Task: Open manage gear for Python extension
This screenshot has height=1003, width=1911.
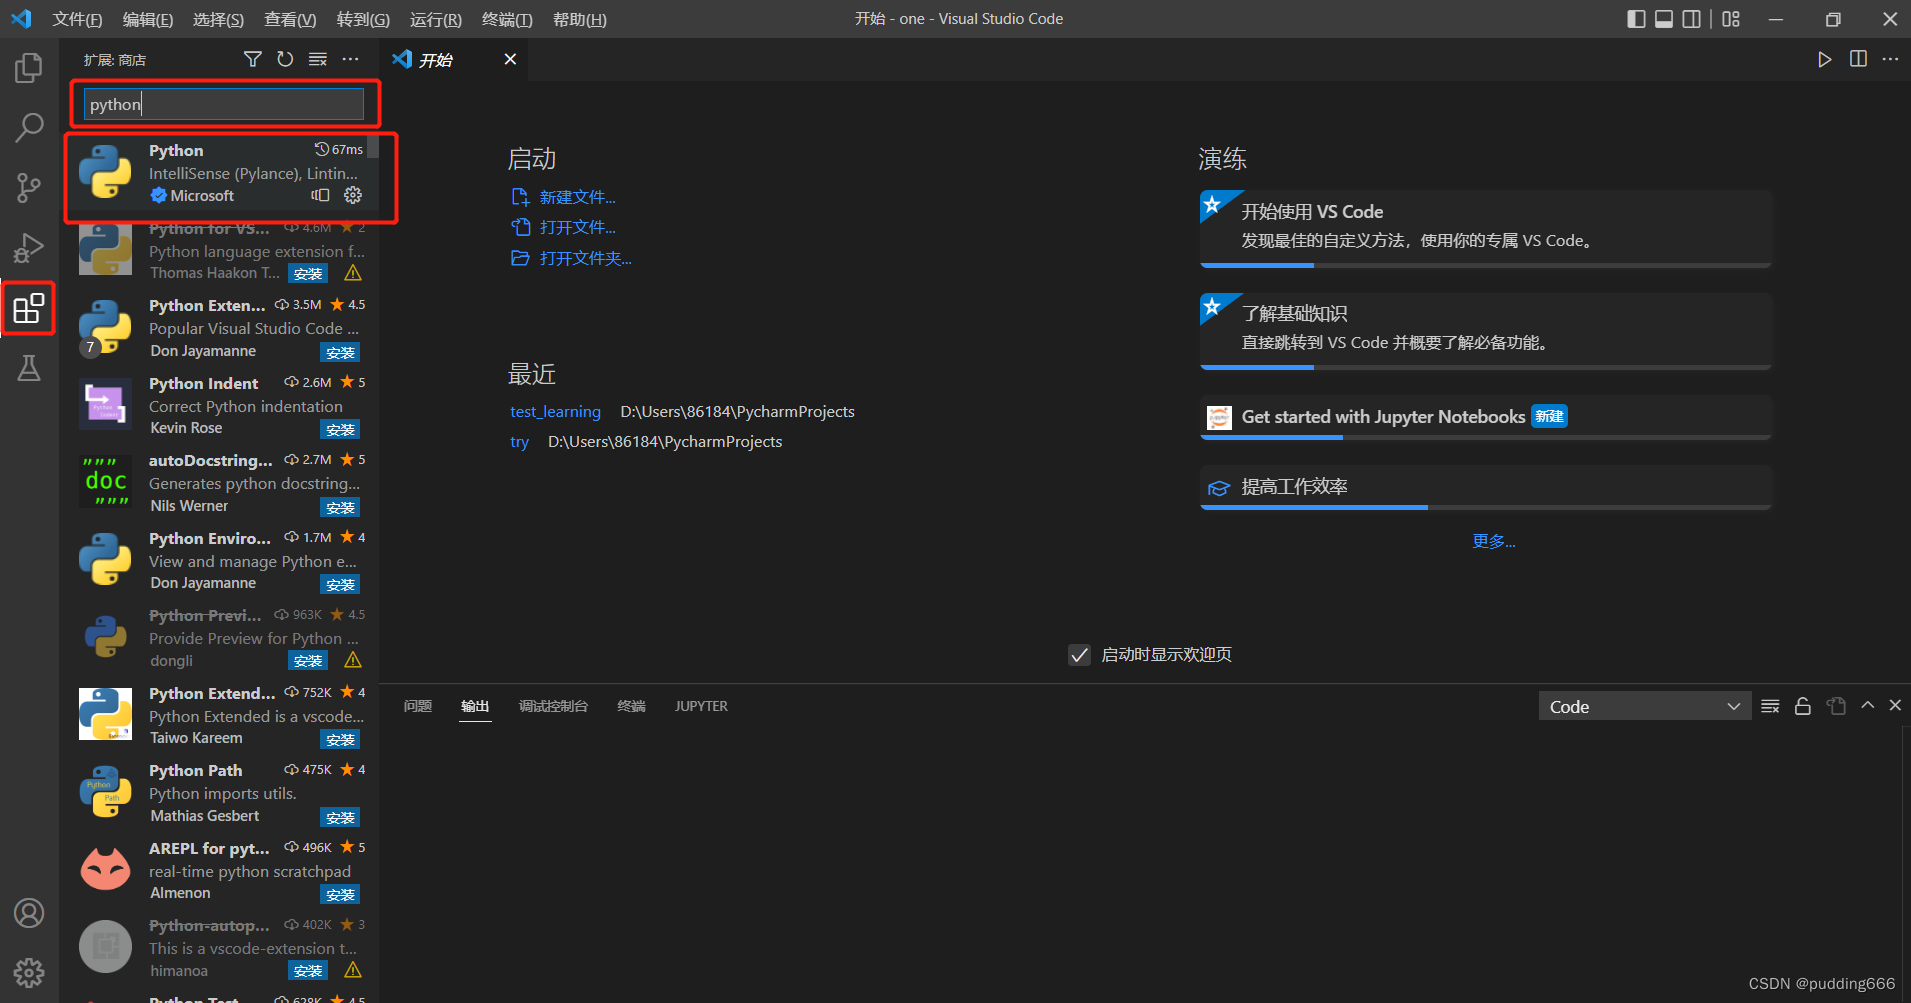Action: coord(353,195)
